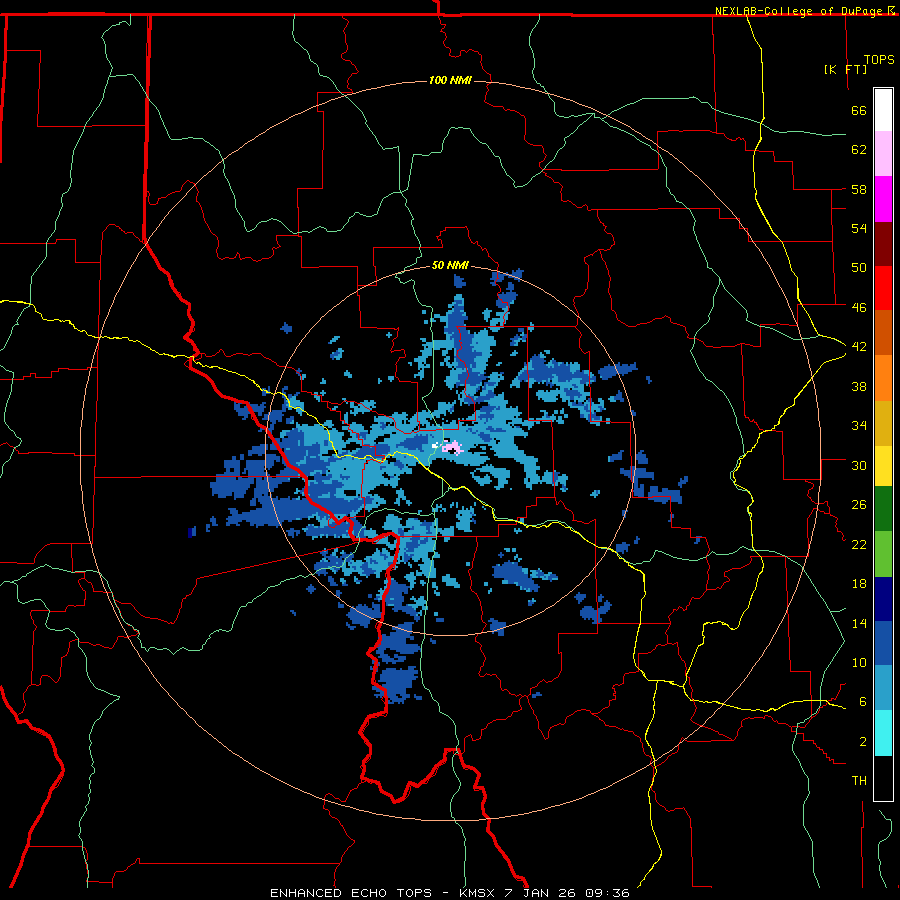Click the magenta legend swatch
Screen dimensions: 900x900
(883, 199)
